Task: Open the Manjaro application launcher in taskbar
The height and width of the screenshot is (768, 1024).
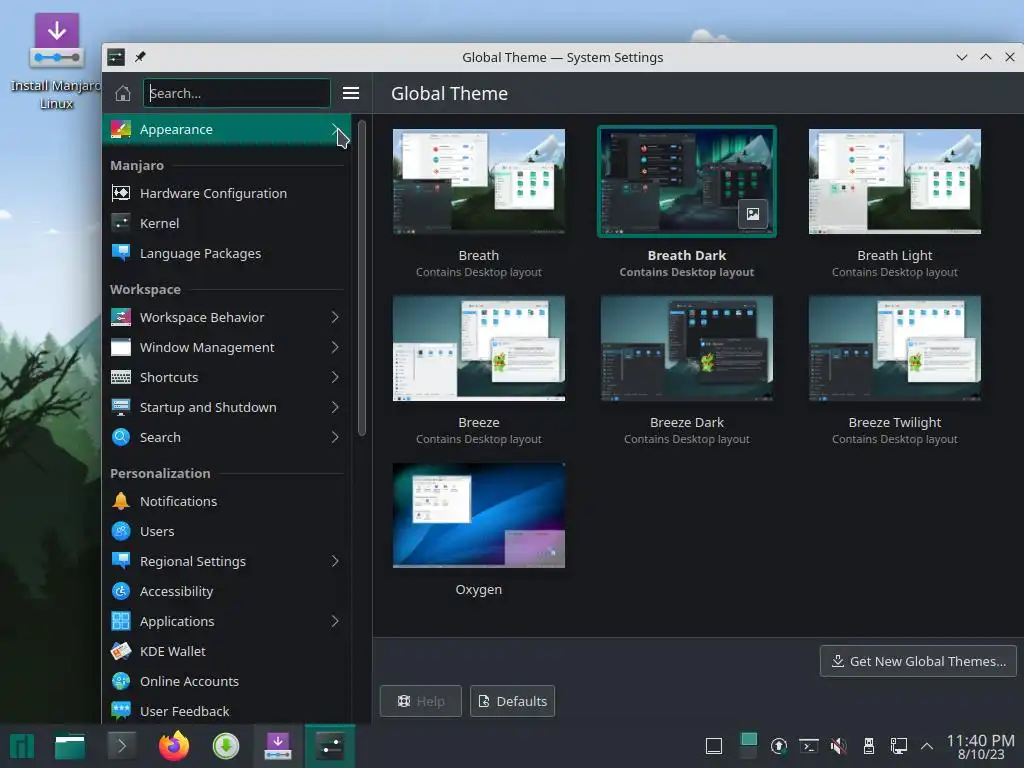Action: [x=22, y=746]
